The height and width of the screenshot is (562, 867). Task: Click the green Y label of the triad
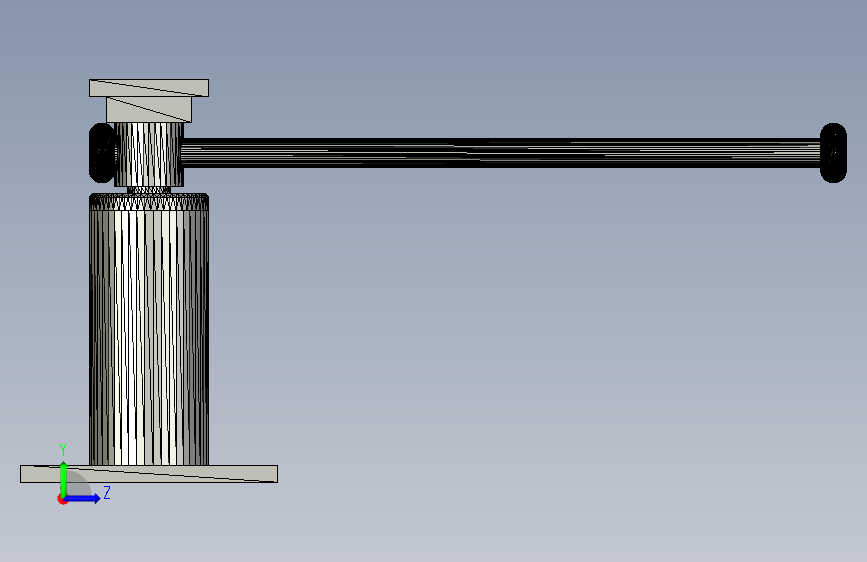point(63,450)
